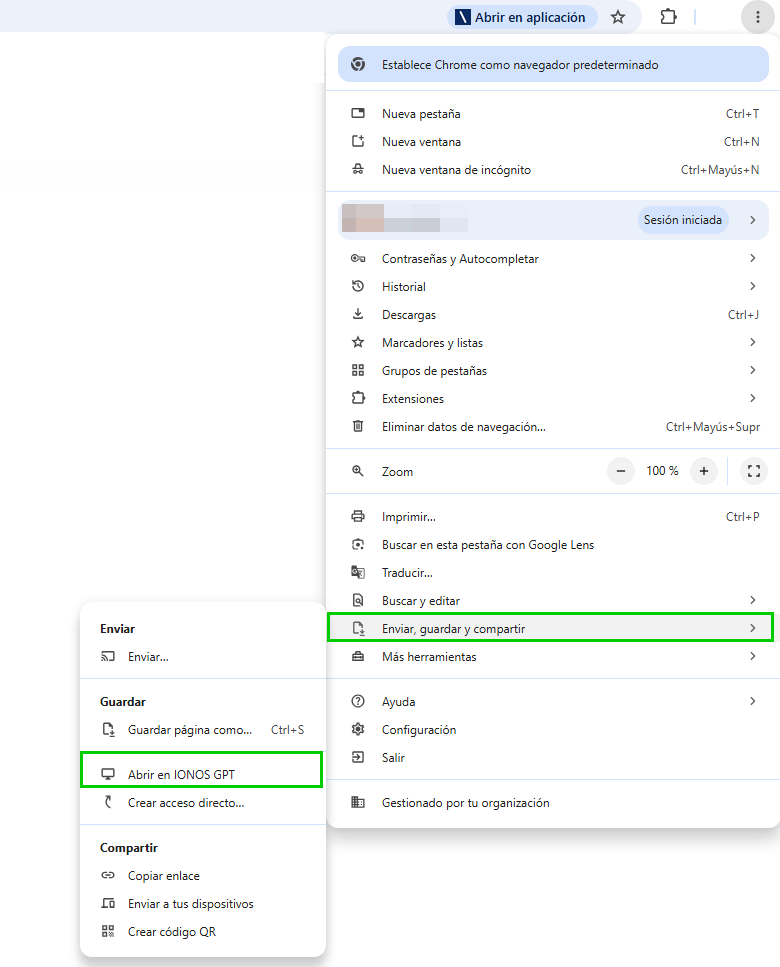Click the toolbox icon beside Más herramientas
Image resolution: width=780 pixels, height=967 pixels.
pos(358,656)
